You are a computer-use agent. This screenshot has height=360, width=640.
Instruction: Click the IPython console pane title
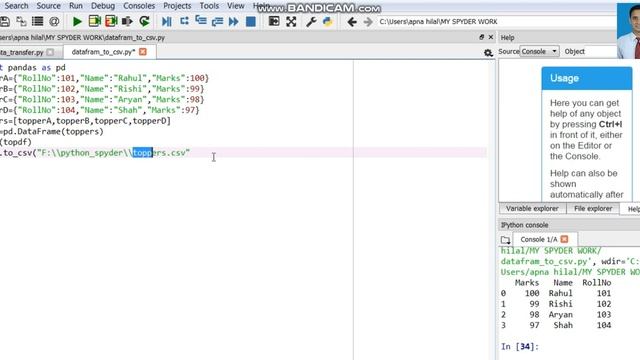click(x=524, y=225)
